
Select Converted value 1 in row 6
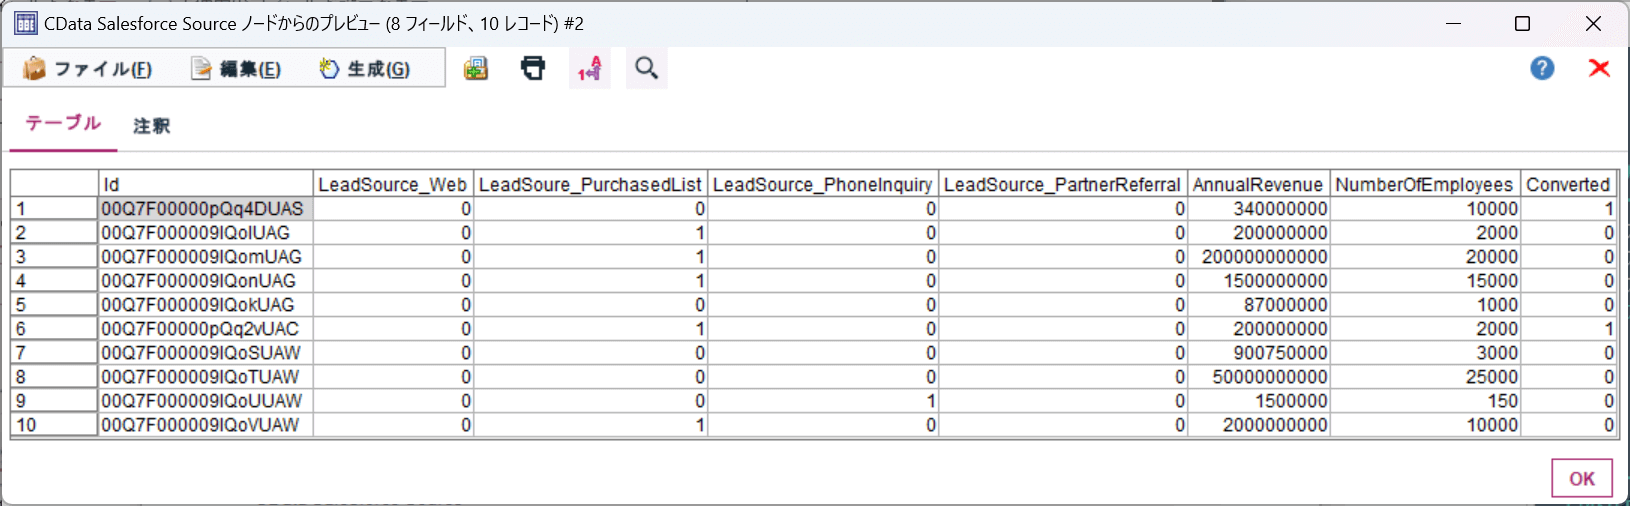click(1569, 328)
